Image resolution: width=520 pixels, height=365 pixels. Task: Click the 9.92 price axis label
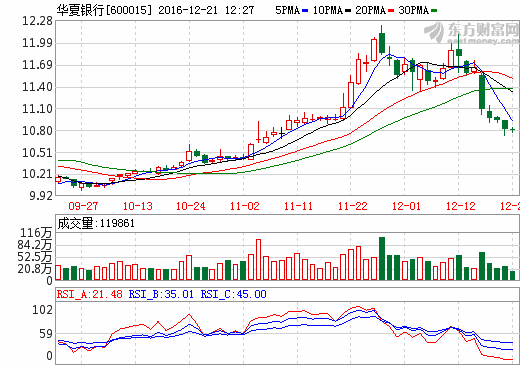pyautogui.click(x=41, y=196)
